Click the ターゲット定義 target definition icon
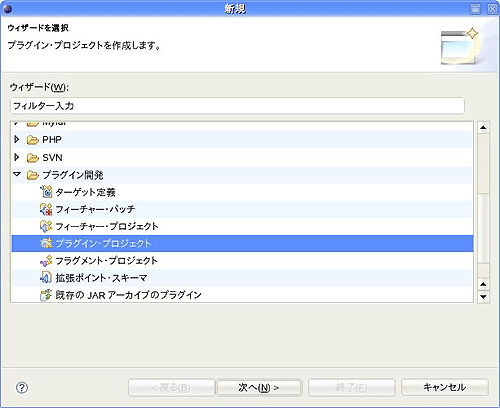500x408 pixels. click(x=46, y=192)
